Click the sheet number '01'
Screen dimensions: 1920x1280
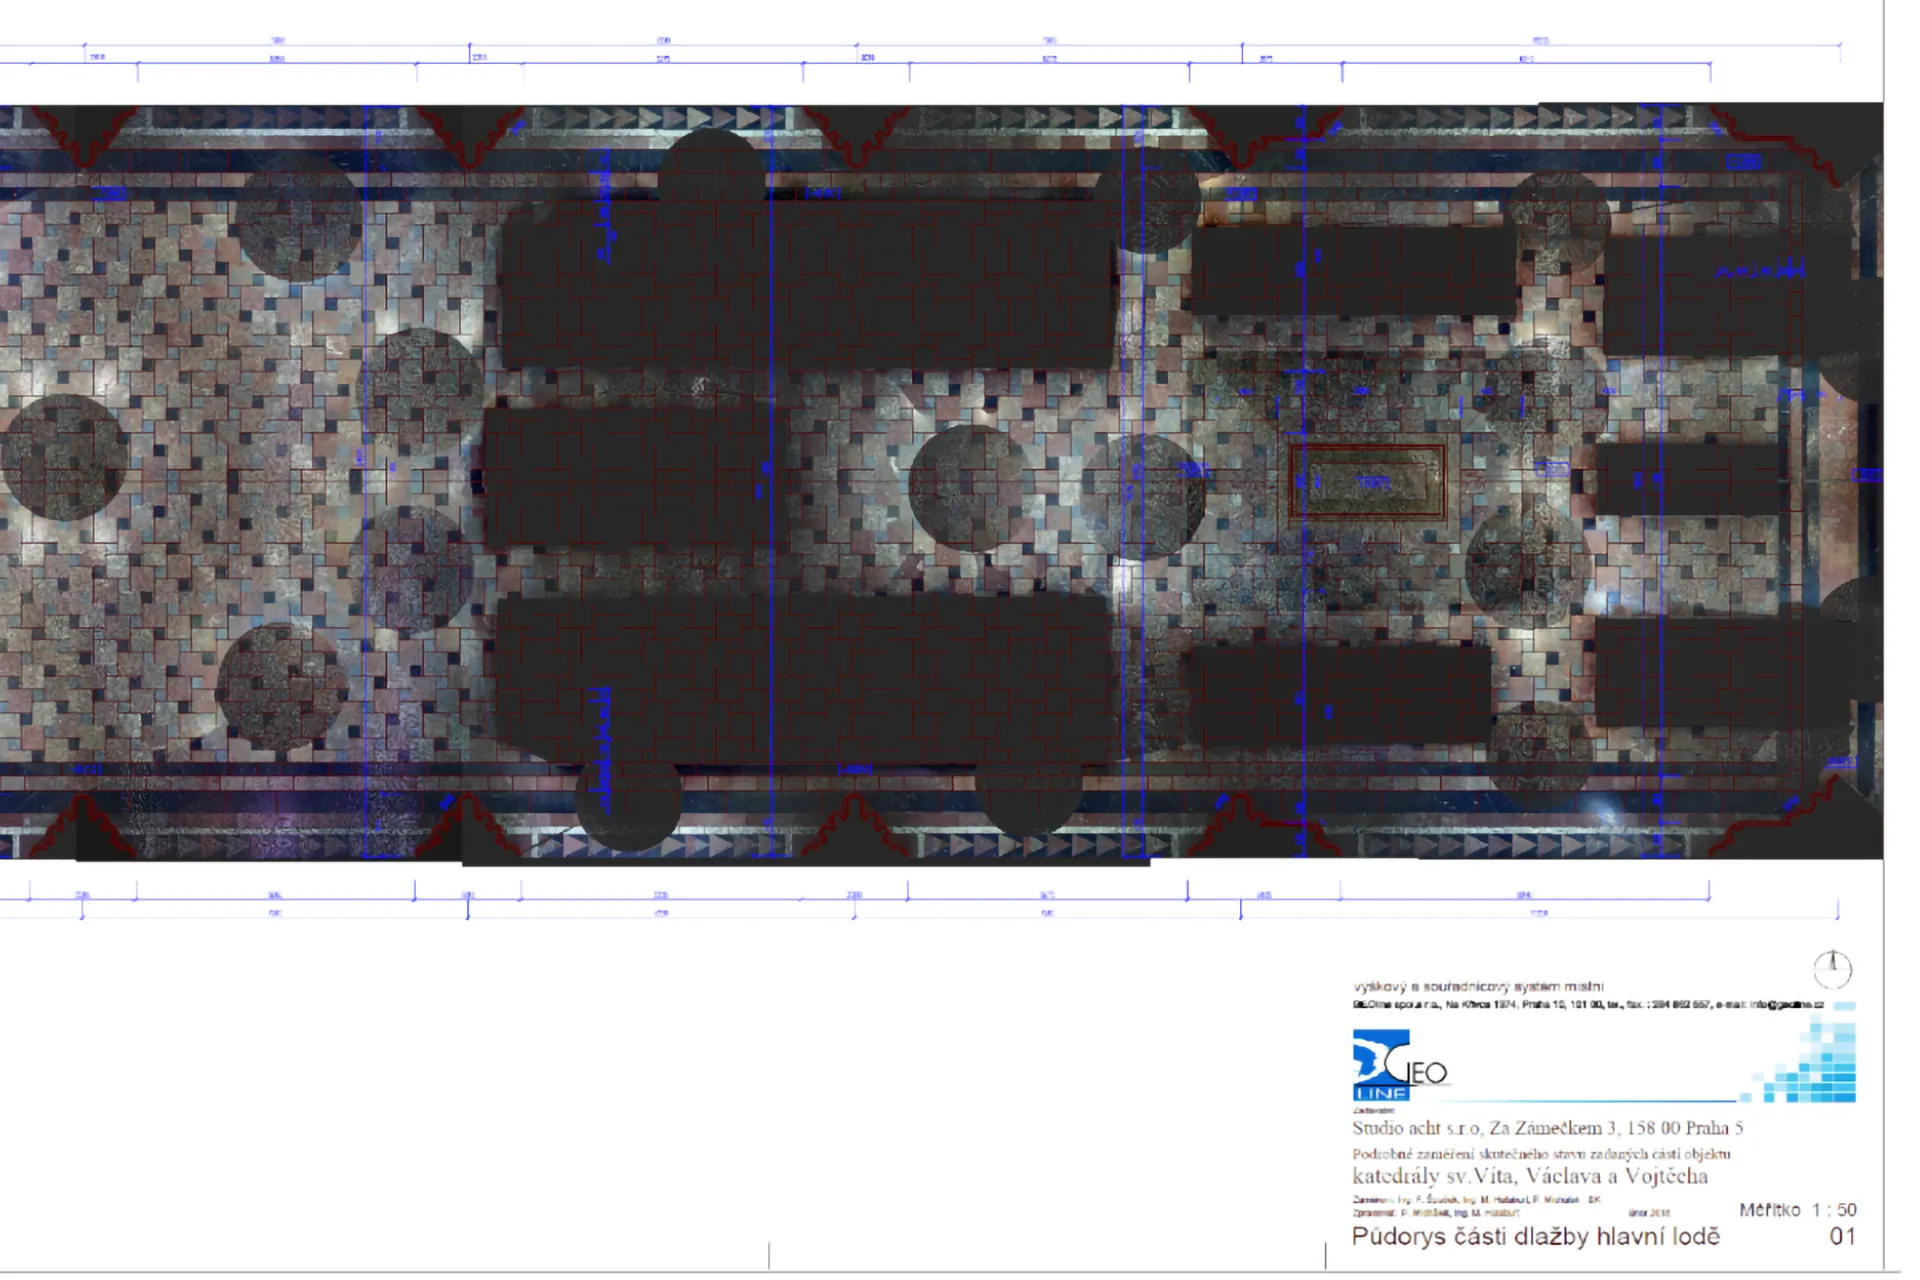click(x=1842, y=1237)
